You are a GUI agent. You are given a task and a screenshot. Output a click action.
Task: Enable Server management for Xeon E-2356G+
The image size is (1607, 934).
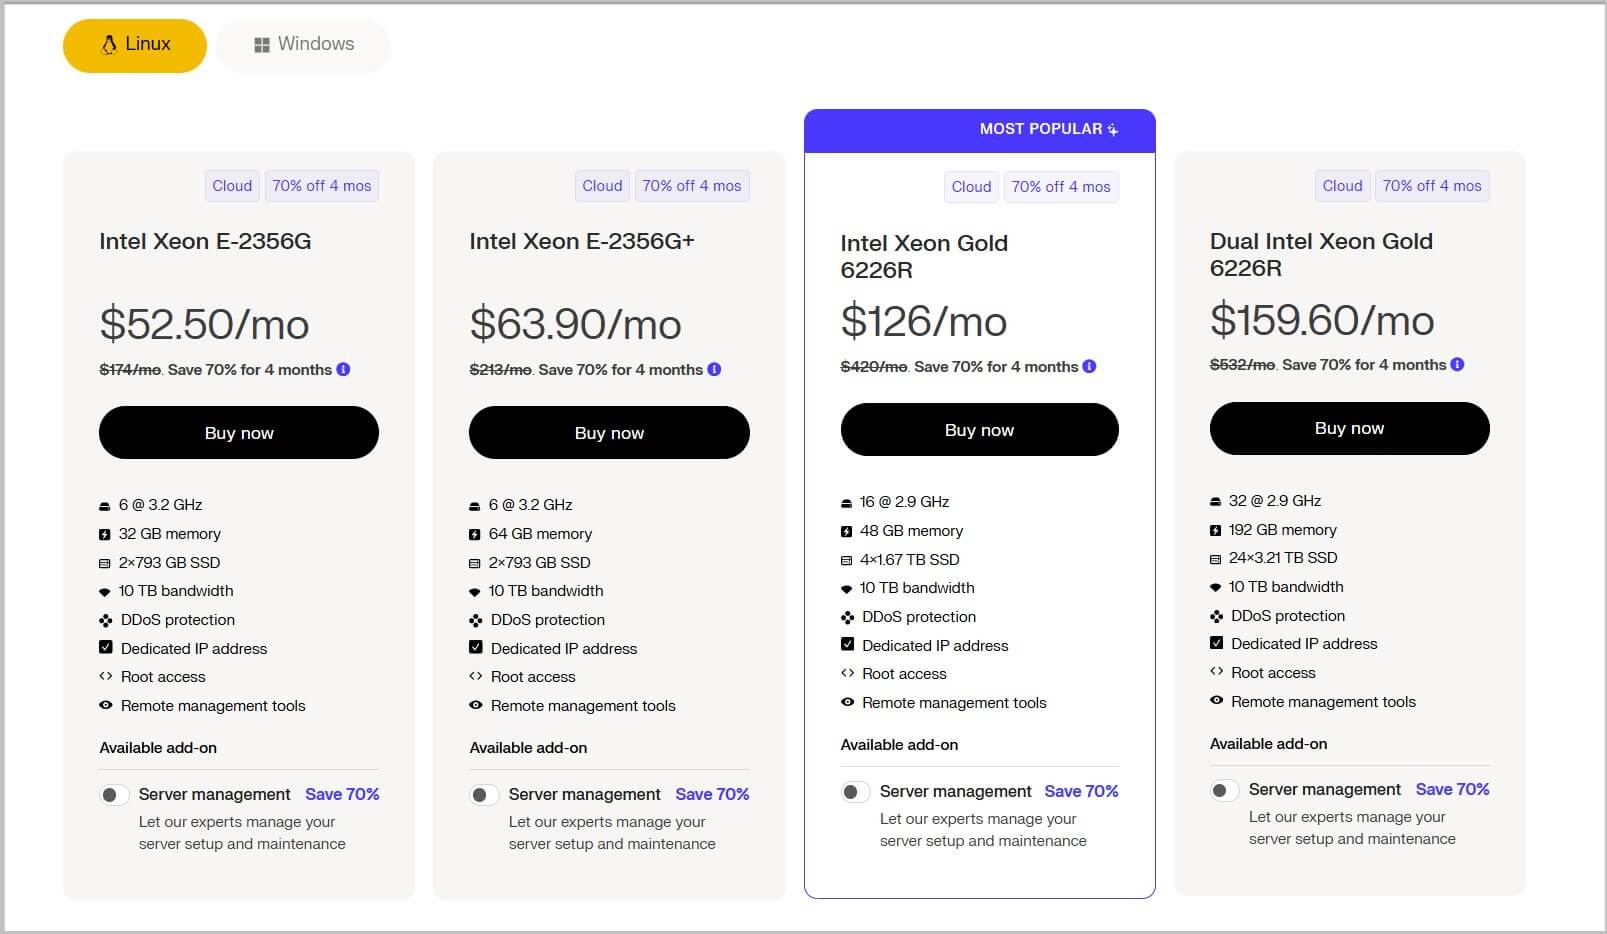pos(484,795)
